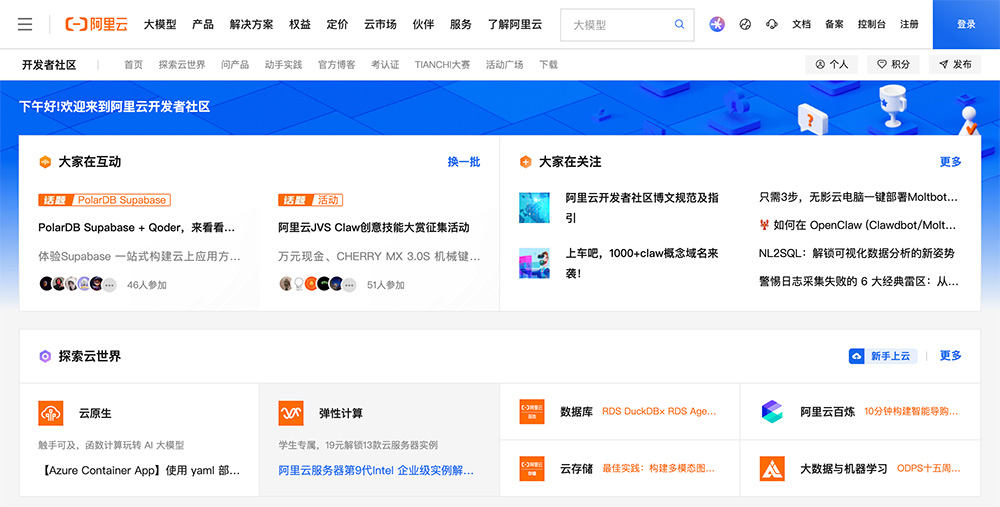Open 官方博客 community tab
Image resolution: width=1000 pixels, height=507 pixels.
tap(337, 64)
